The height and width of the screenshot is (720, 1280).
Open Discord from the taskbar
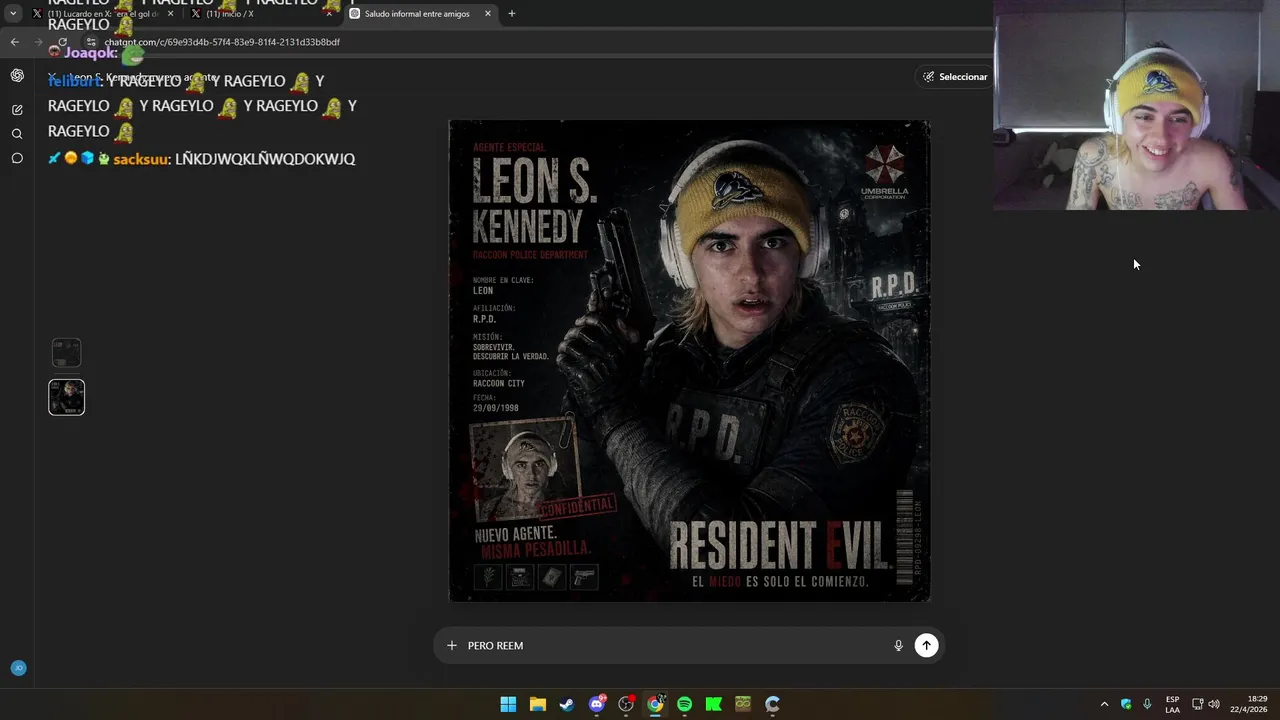597,704
